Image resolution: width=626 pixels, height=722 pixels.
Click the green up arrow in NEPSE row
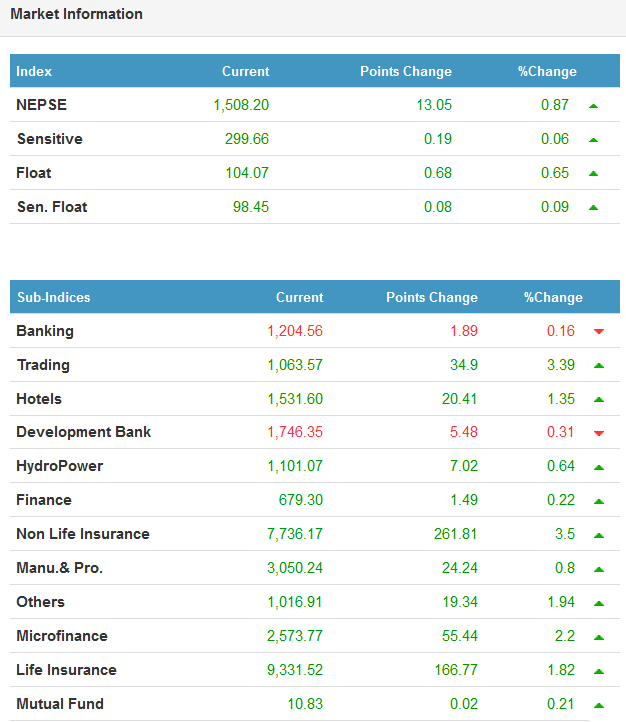coord(593,106)
